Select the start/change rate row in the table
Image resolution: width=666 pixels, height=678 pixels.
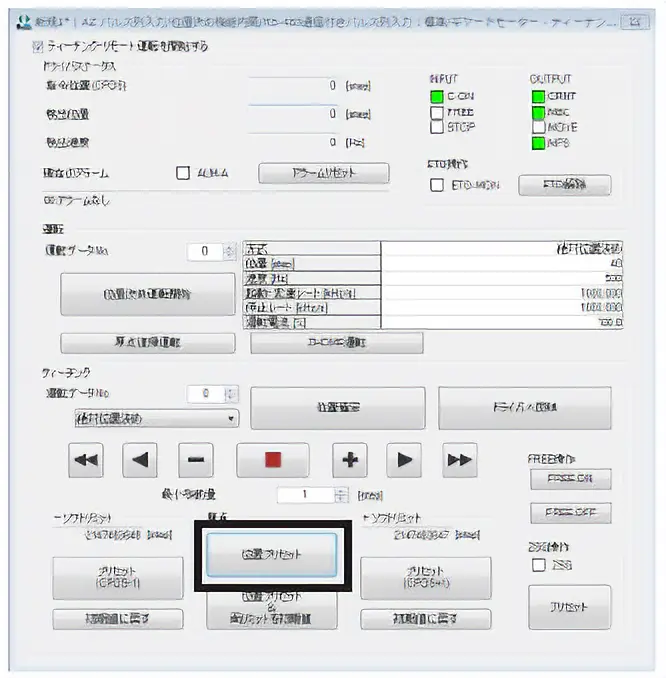coord(433,293)
